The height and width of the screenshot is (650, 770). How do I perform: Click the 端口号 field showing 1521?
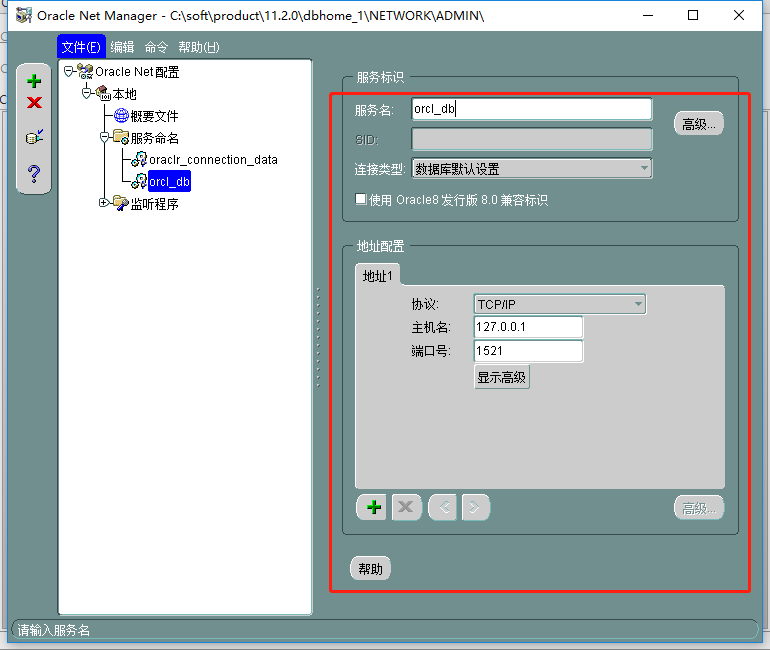click(x=528, y=351)
